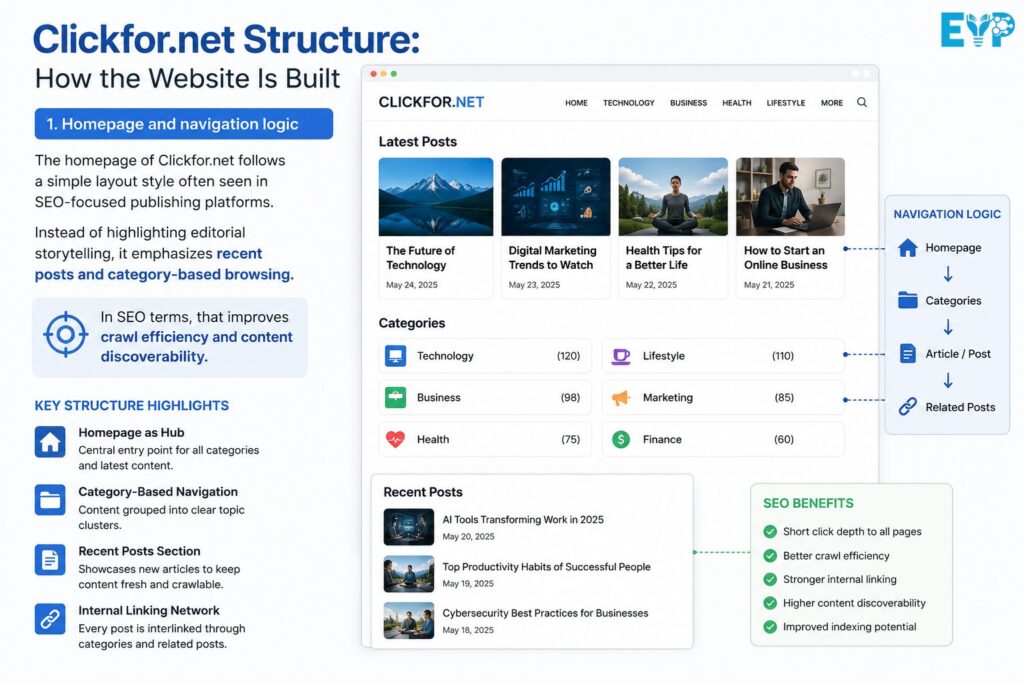Open the Marketing category row
1024x683 pixels.
point(723,398)
